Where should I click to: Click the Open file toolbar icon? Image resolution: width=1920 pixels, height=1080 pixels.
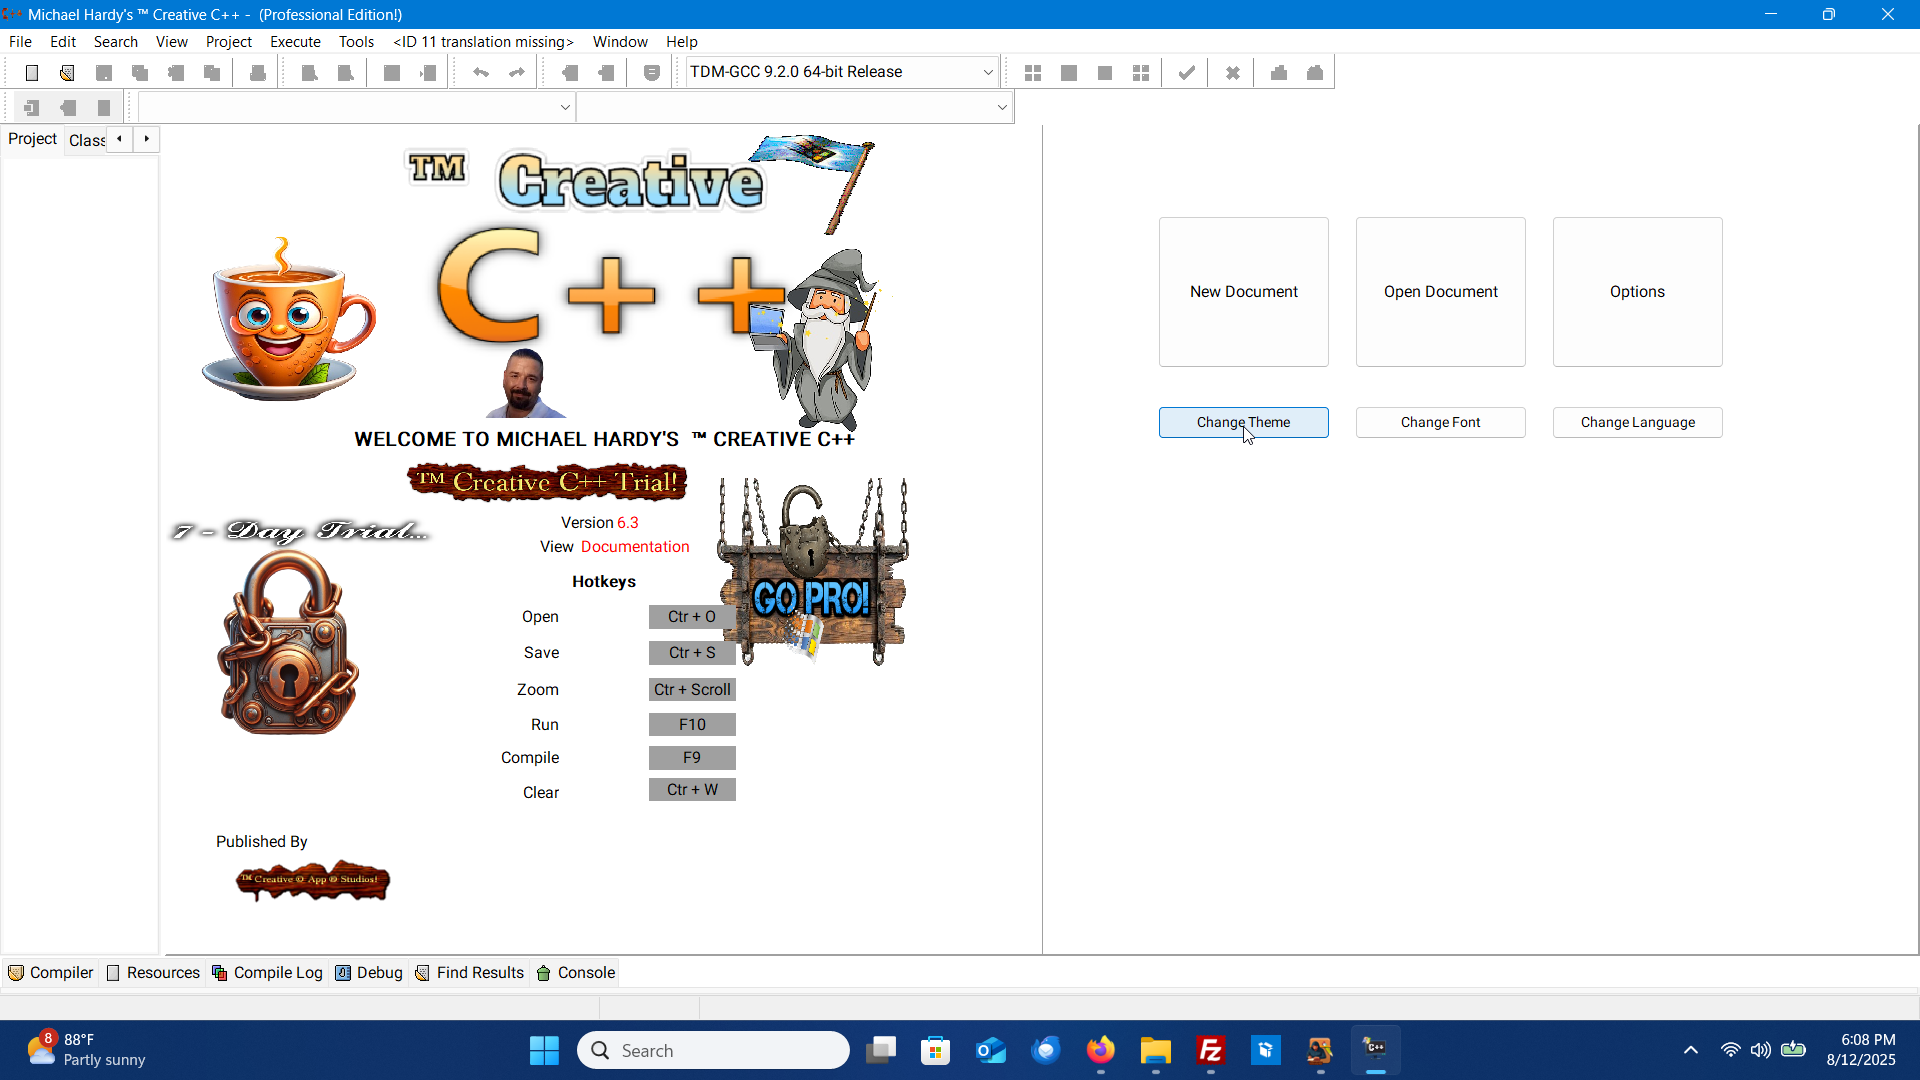[x=67, y=73]
